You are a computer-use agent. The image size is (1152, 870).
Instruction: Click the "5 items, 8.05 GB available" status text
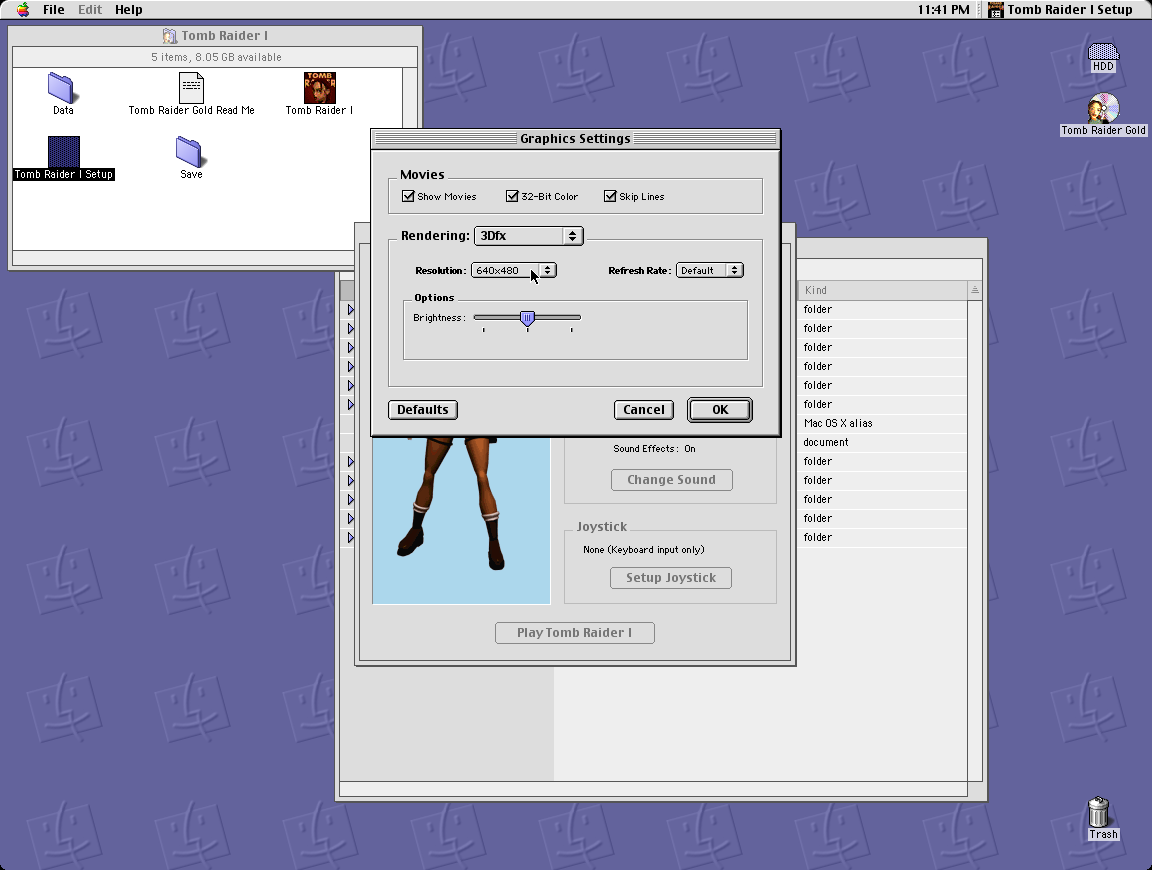point(216,57)
